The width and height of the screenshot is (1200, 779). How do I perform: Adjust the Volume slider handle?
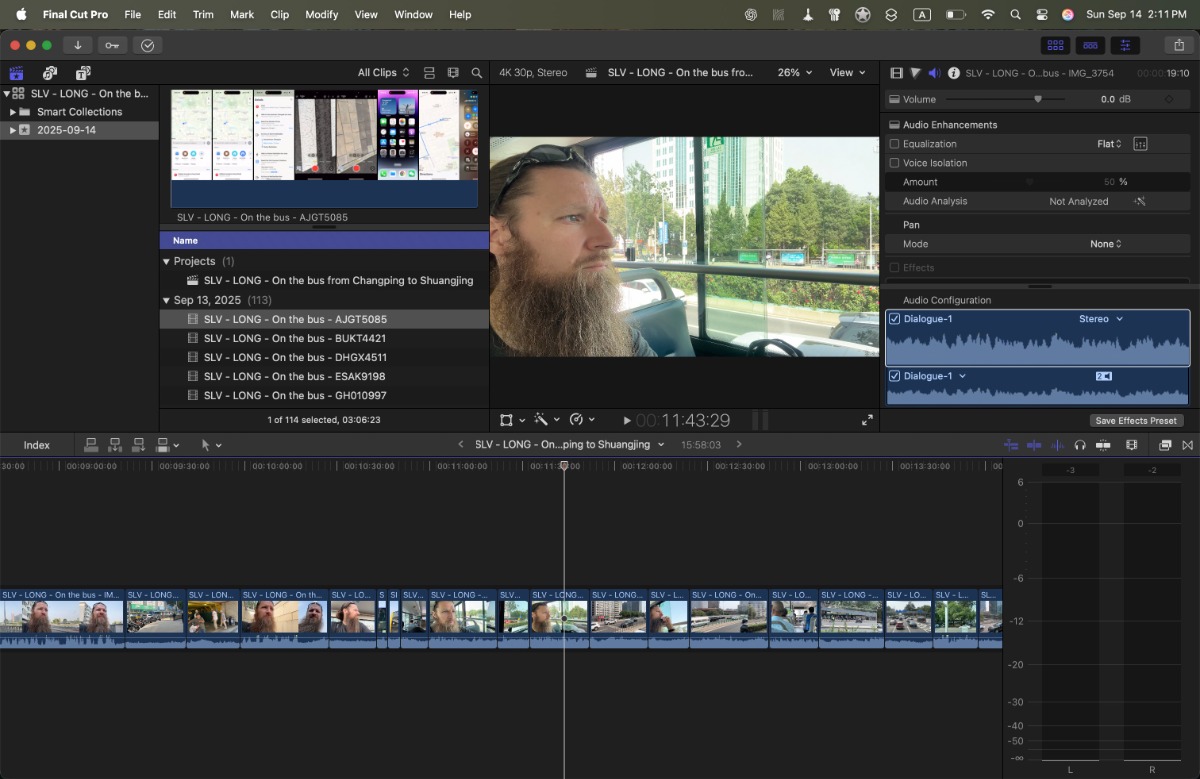1038,99
